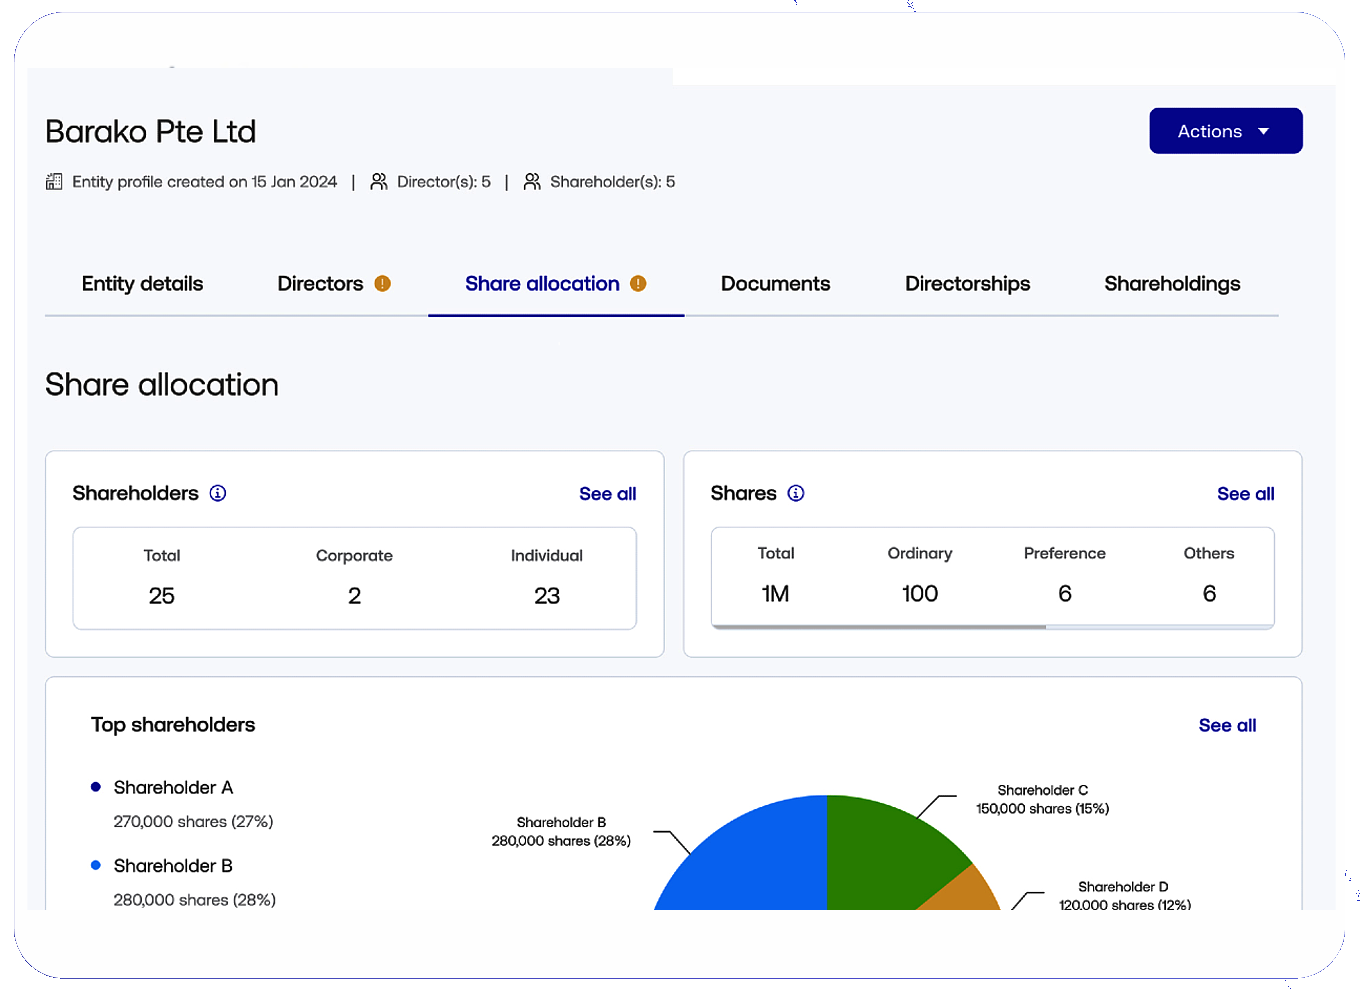
Task: Select the Shareholdings tab
Action: point(1172,284)
